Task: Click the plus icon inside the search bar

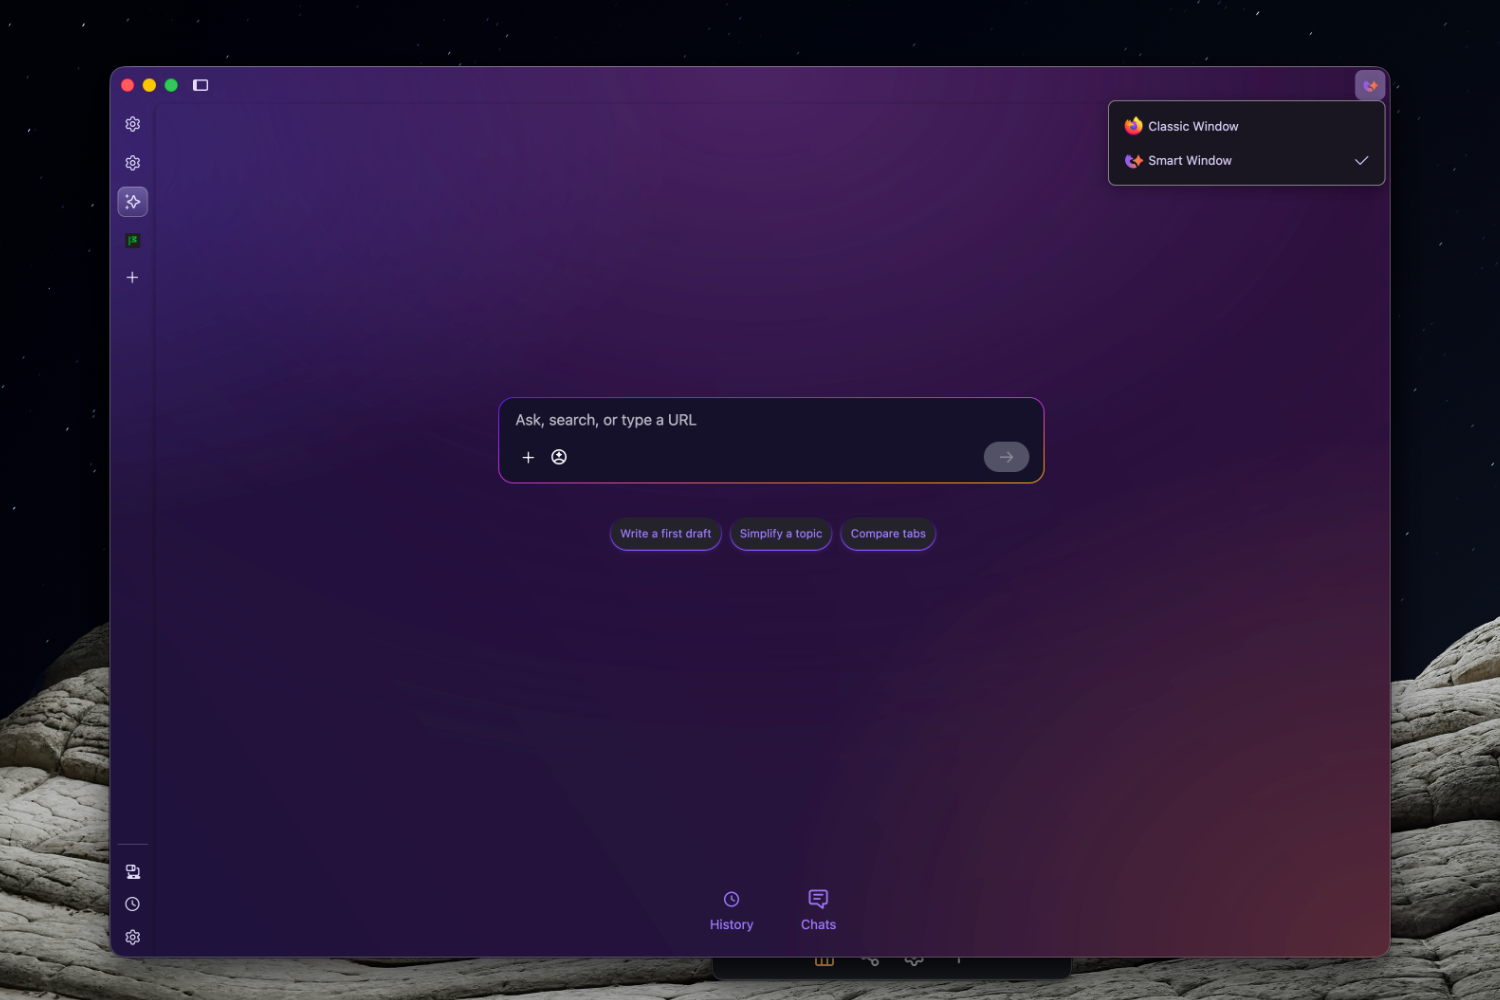Action: pos(528,457)
